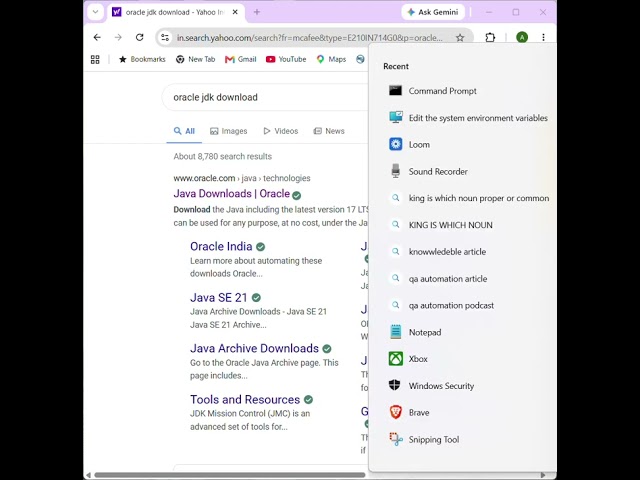Click Ask Gemini button
Image resolution: width=640 pixels, height=480 pixels.
pos(433,12)
